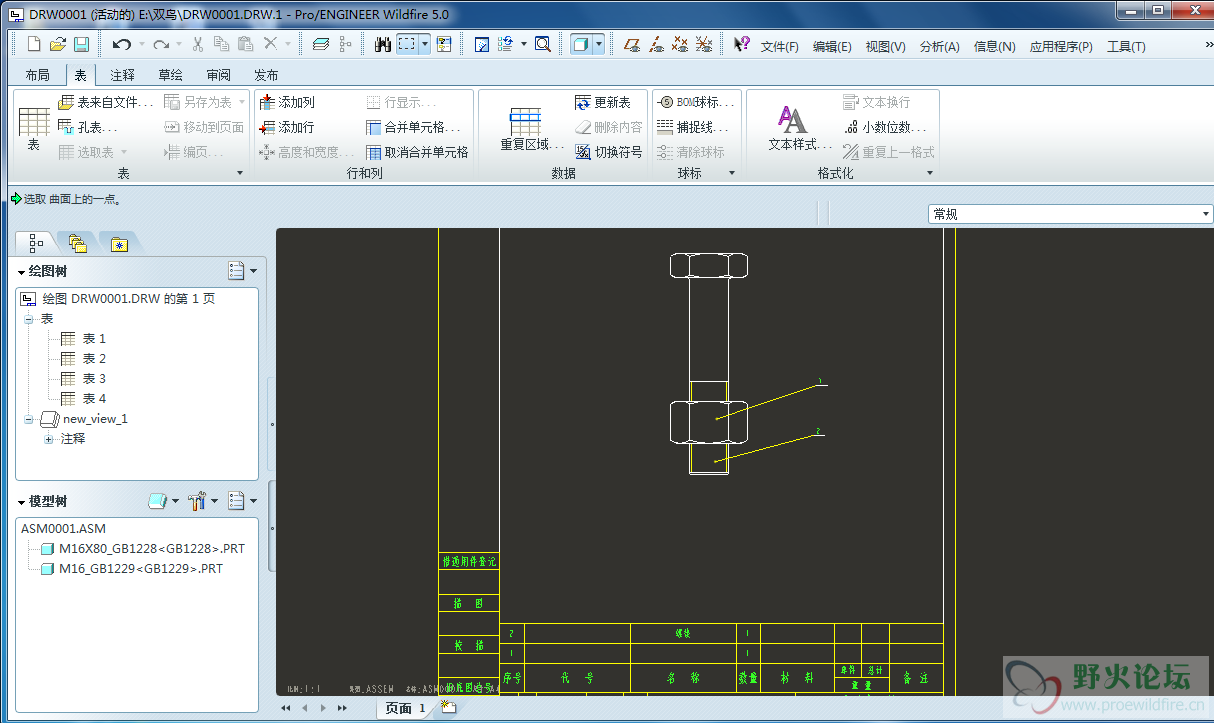The image size is (1214, 723).
Task: Open the 工具(T) menu
Action: pyautogui.click(x=1126, y=46)
